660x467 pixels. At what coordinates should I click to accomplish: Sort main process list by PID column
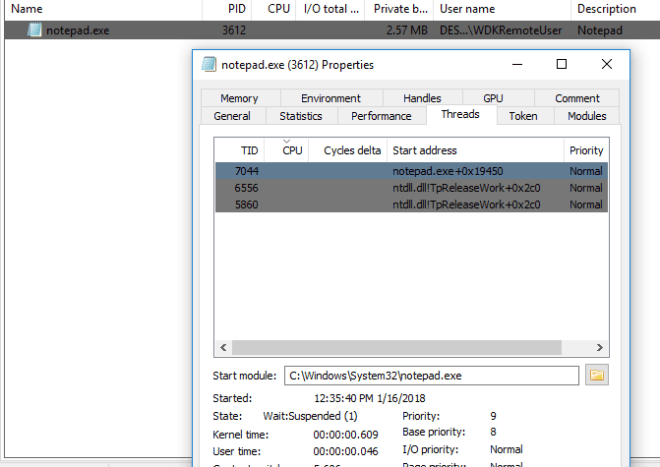click(227, 9)
